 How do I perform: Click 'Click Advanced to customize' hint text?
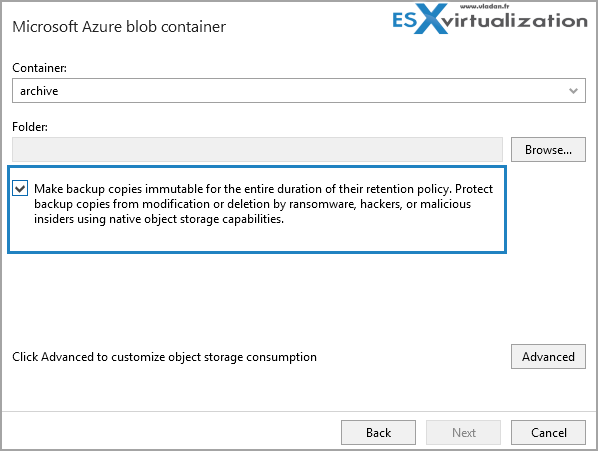(164, 357)
